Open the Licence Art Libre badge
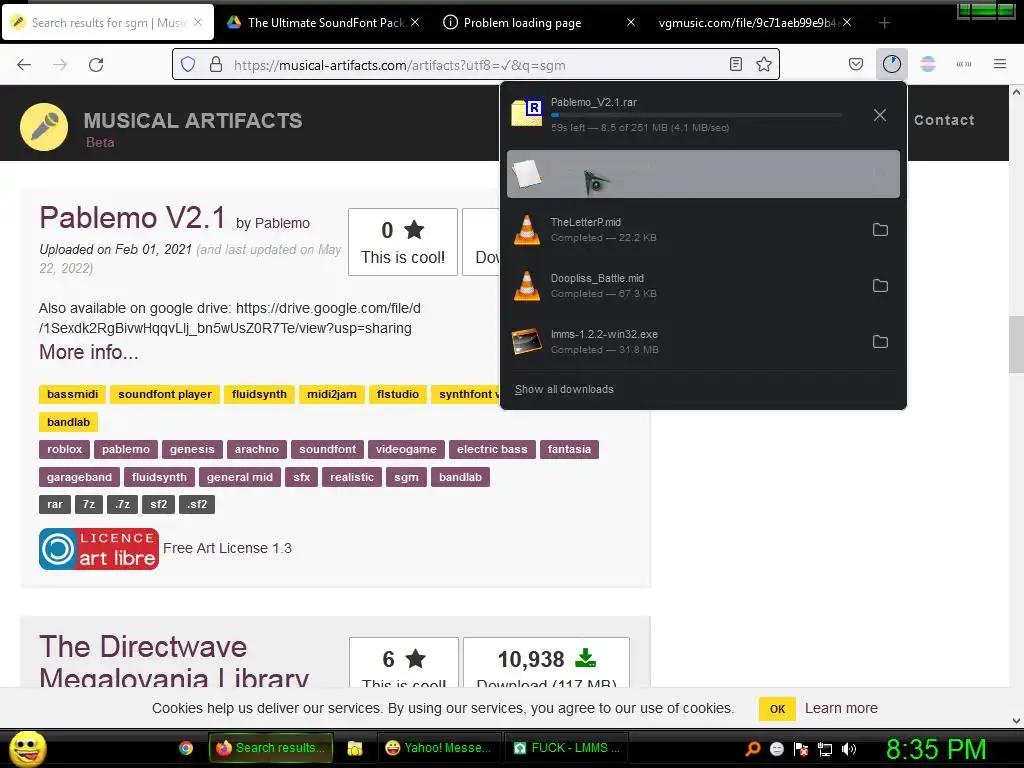The image size is (1024, 768). click(x=99, y=549)
